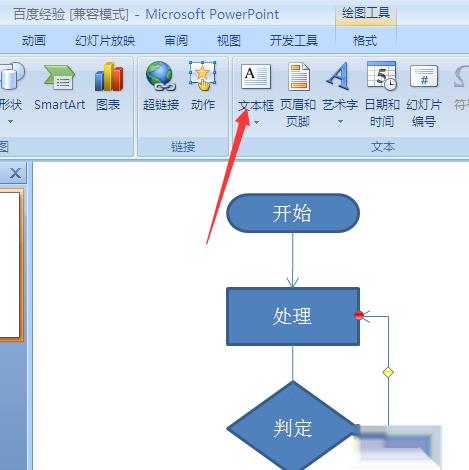469x470 pixels.
Task: Click the yellow diamond connector handle
Action: tap(388, 372)
